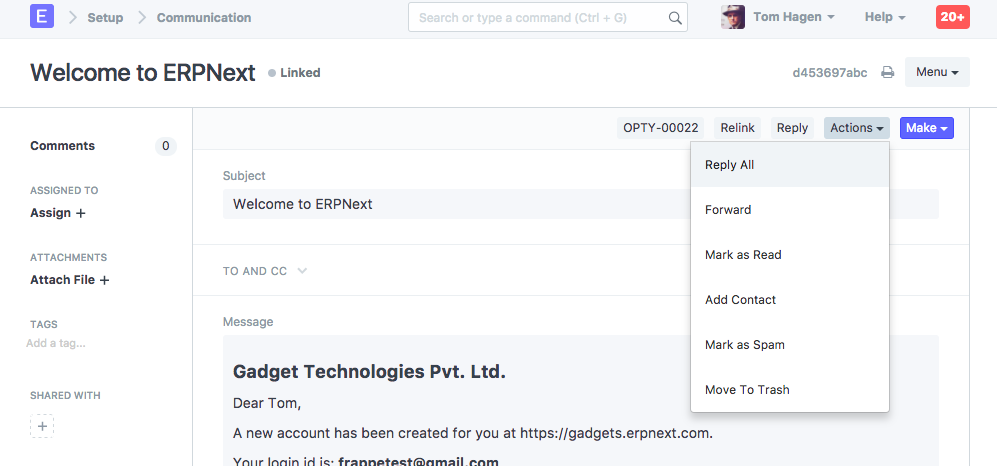Open the 20+ notifications badge
The height and width of the screenshot is (466, 997).
951,17
